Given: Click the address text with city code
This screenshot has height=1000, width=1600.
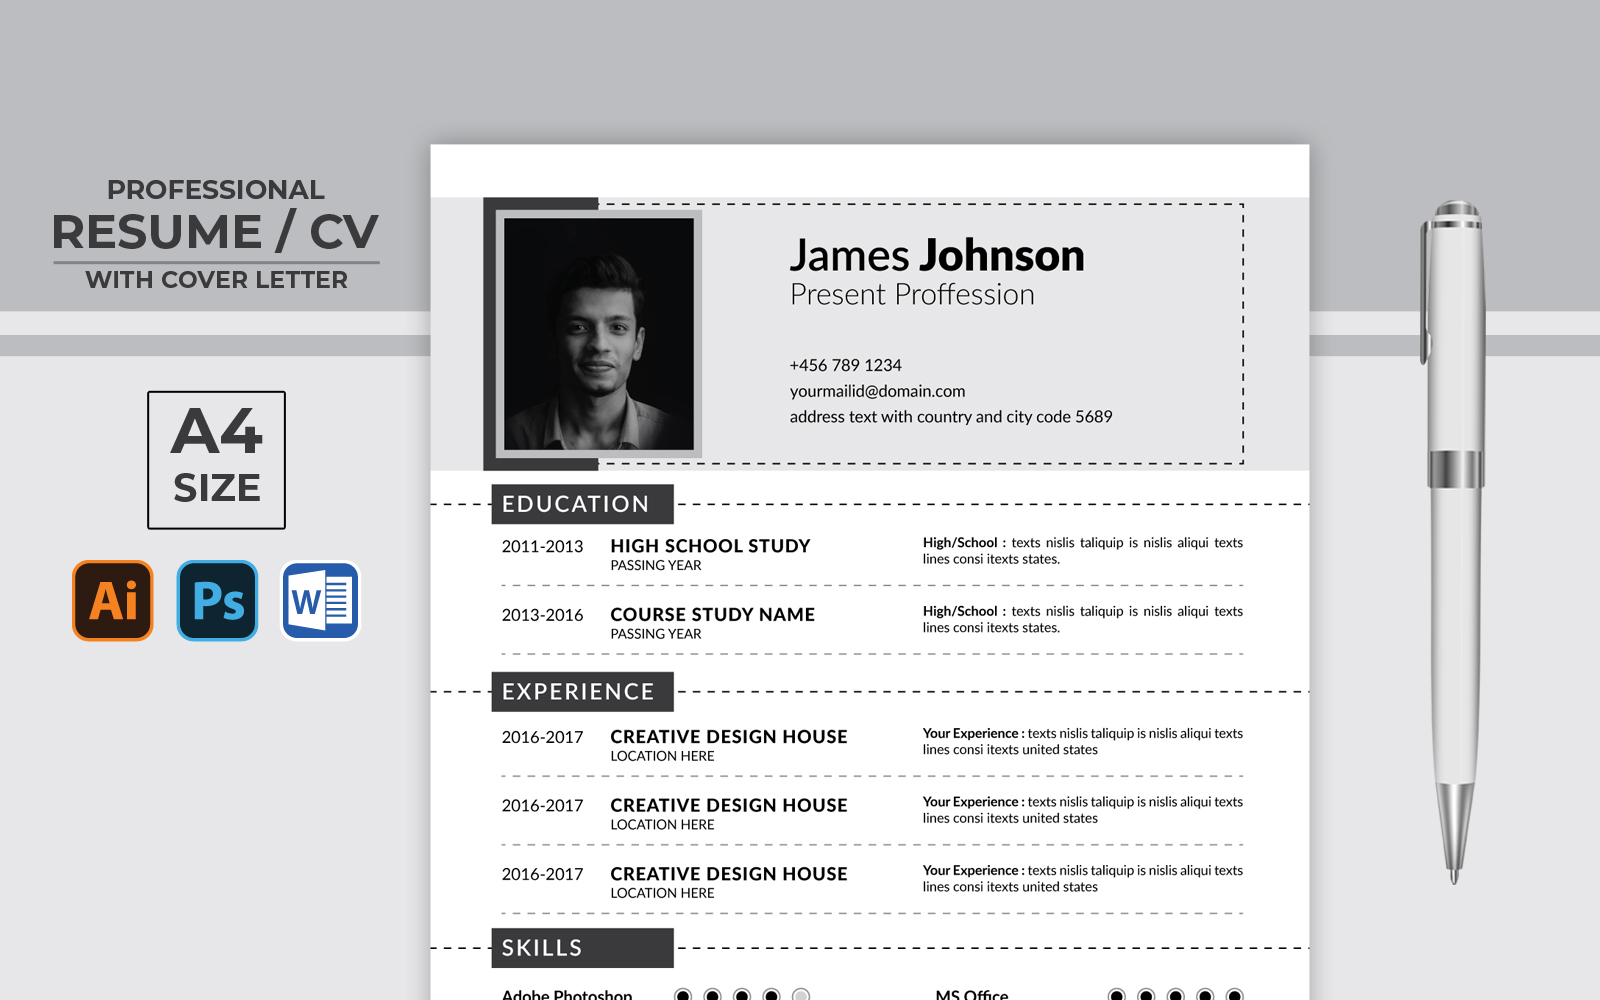Looking at the screenshot, I should tap(950, 417).
